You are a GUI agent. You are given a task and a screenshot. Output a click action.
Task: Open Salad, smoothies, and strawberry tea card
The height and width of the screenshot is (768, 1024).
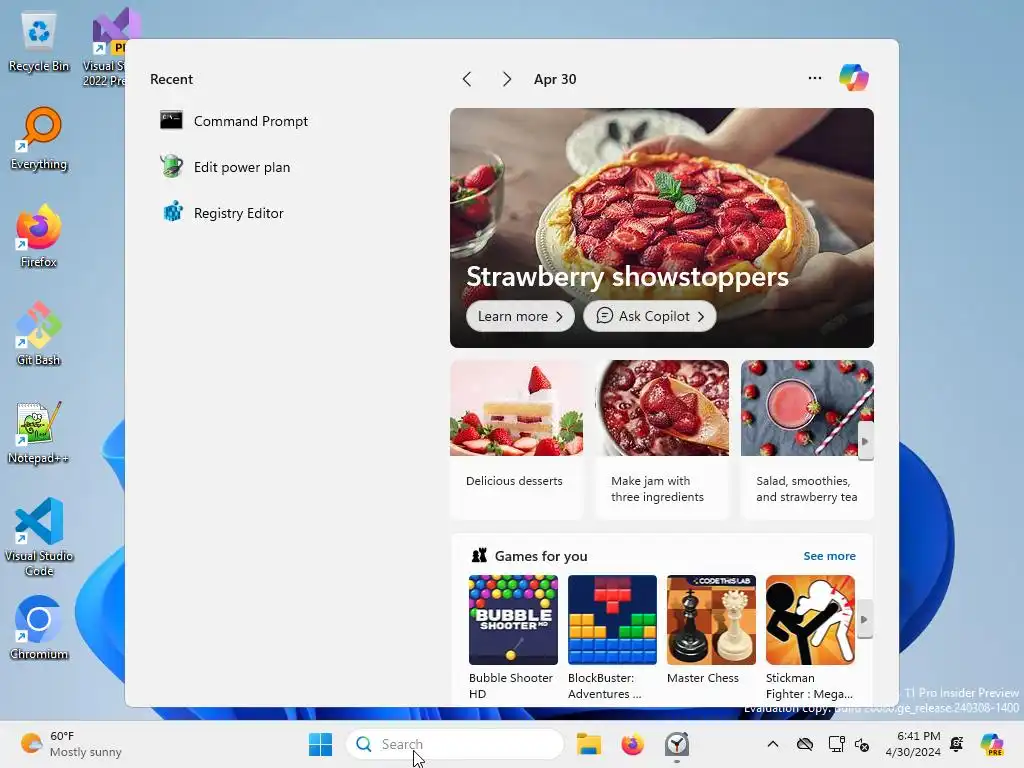click(807, 440)
